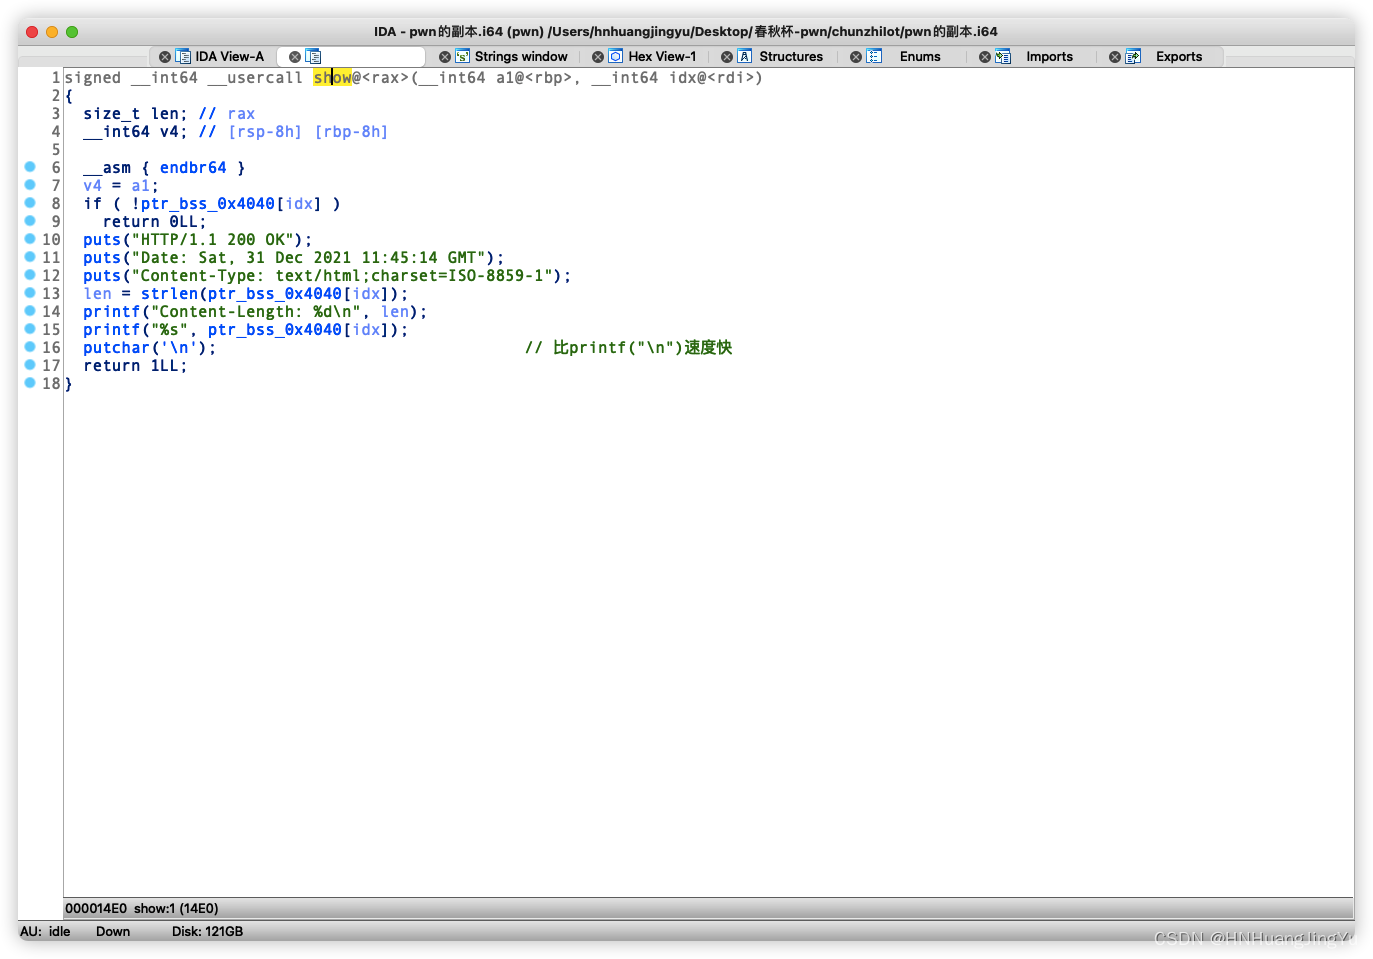The width and height of the screenshot is (1373, 959).
Task: Click the Down status entry
Action: [x=113, y=931]
